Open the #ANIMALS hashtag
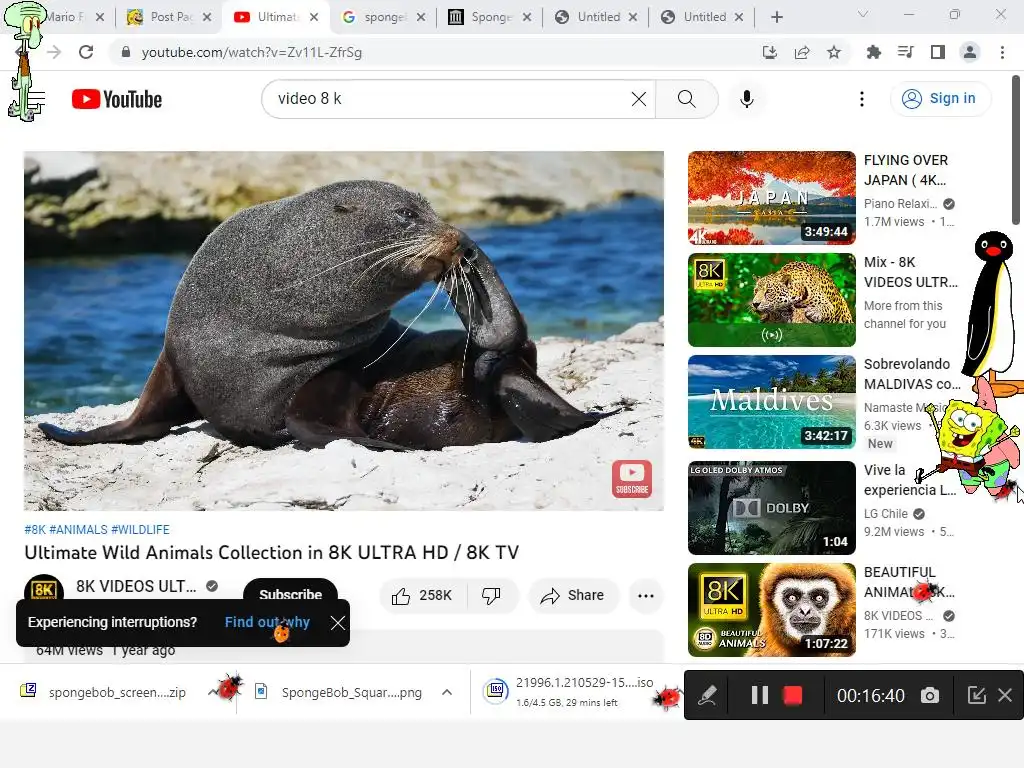Viewport: 1024px width, 768px height. 78,530
